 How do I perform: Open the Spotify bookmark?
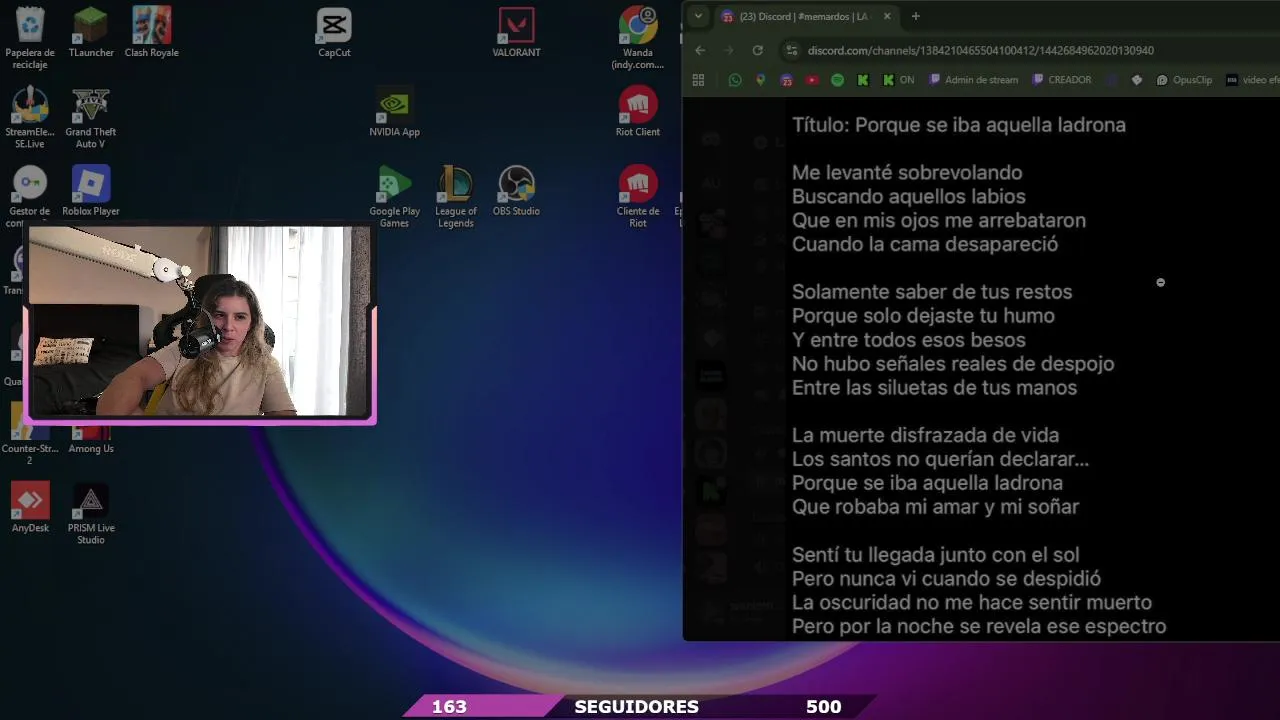click(838, 80)
